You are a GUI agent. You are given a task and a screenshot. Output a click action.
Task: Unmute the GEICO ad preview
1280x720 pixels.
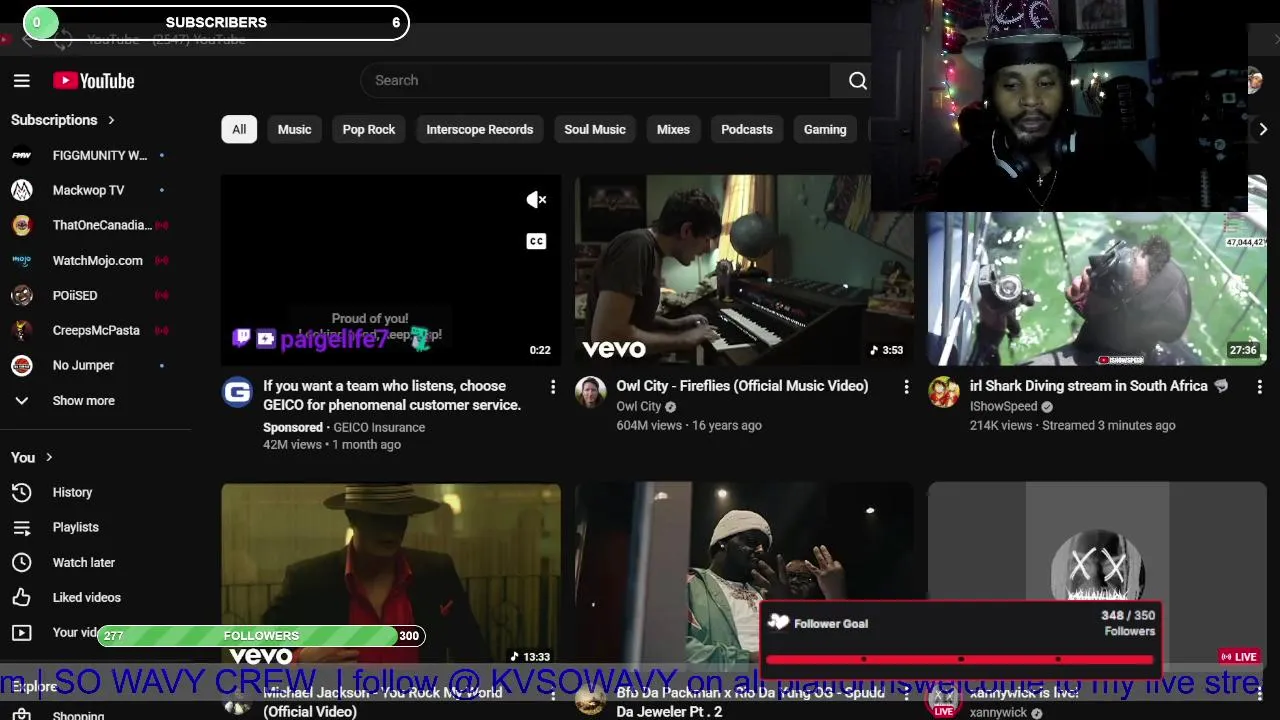537,200
